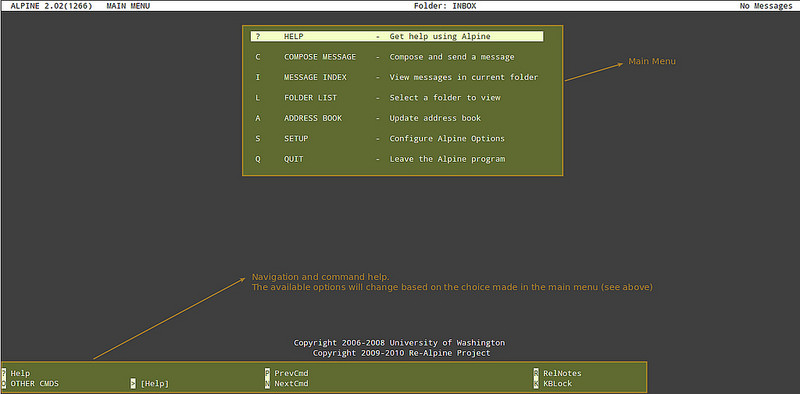Click the '>' key box beside [Help]
This screenshot has width=800, height=394.
(x=133, y=383)
